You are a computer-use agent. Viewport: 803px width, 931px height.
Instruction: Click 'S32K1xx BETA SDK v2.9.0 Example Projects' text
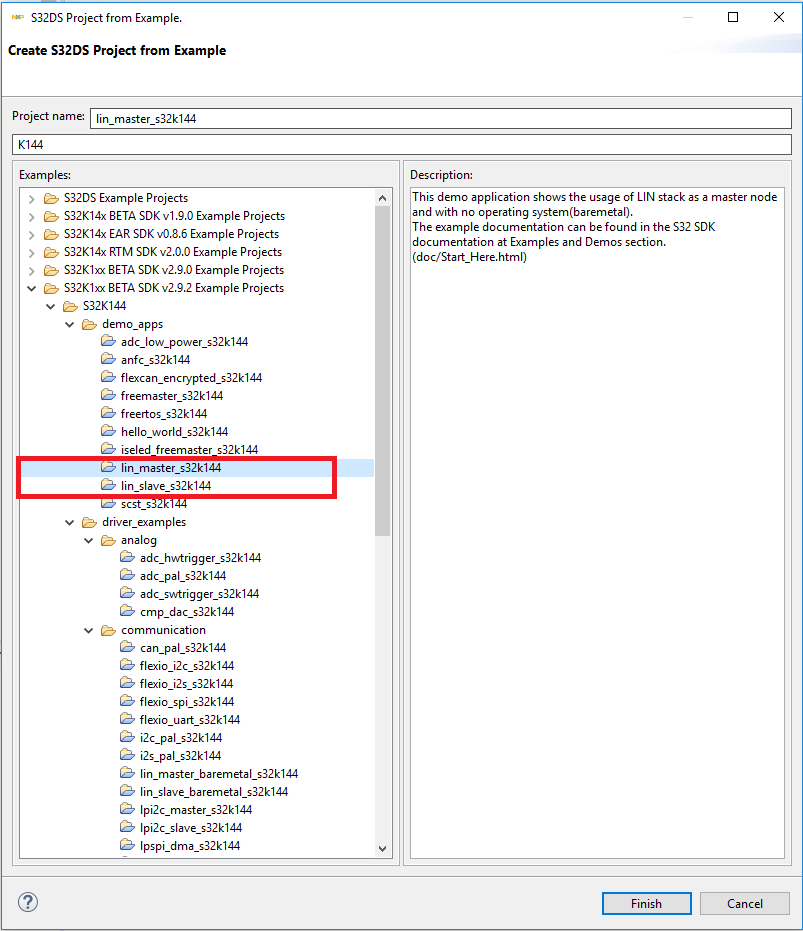[x=173, y=270]
